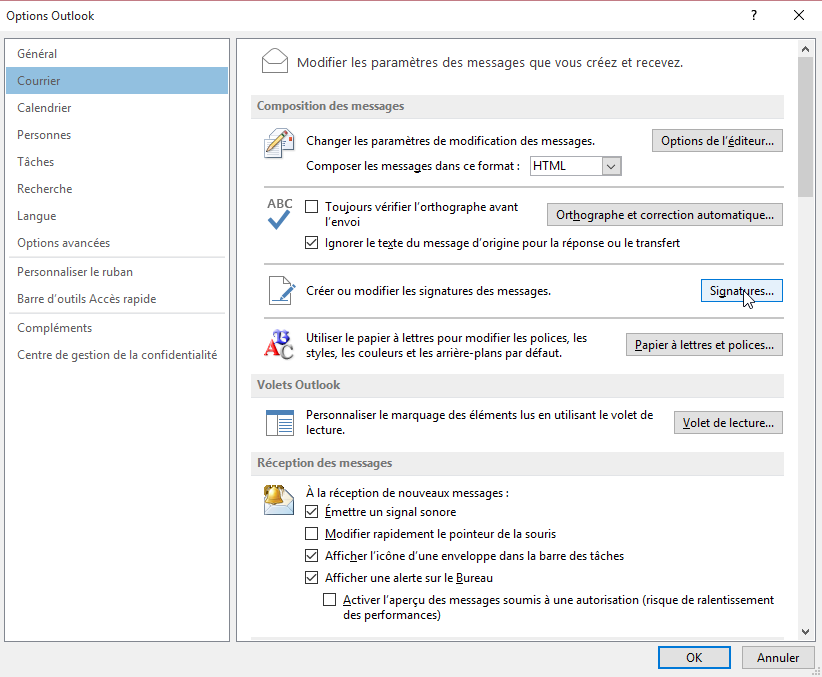Click the Signatures button

click(741, 291)
